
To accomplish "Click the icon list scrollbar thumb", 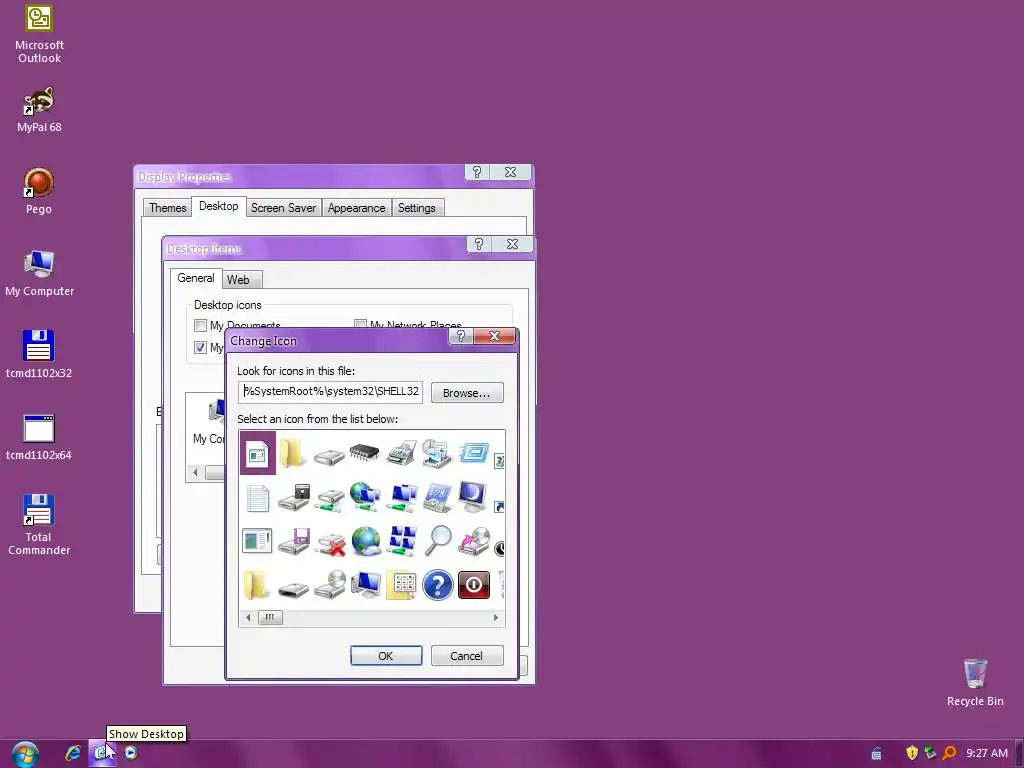I will (270, 617).
